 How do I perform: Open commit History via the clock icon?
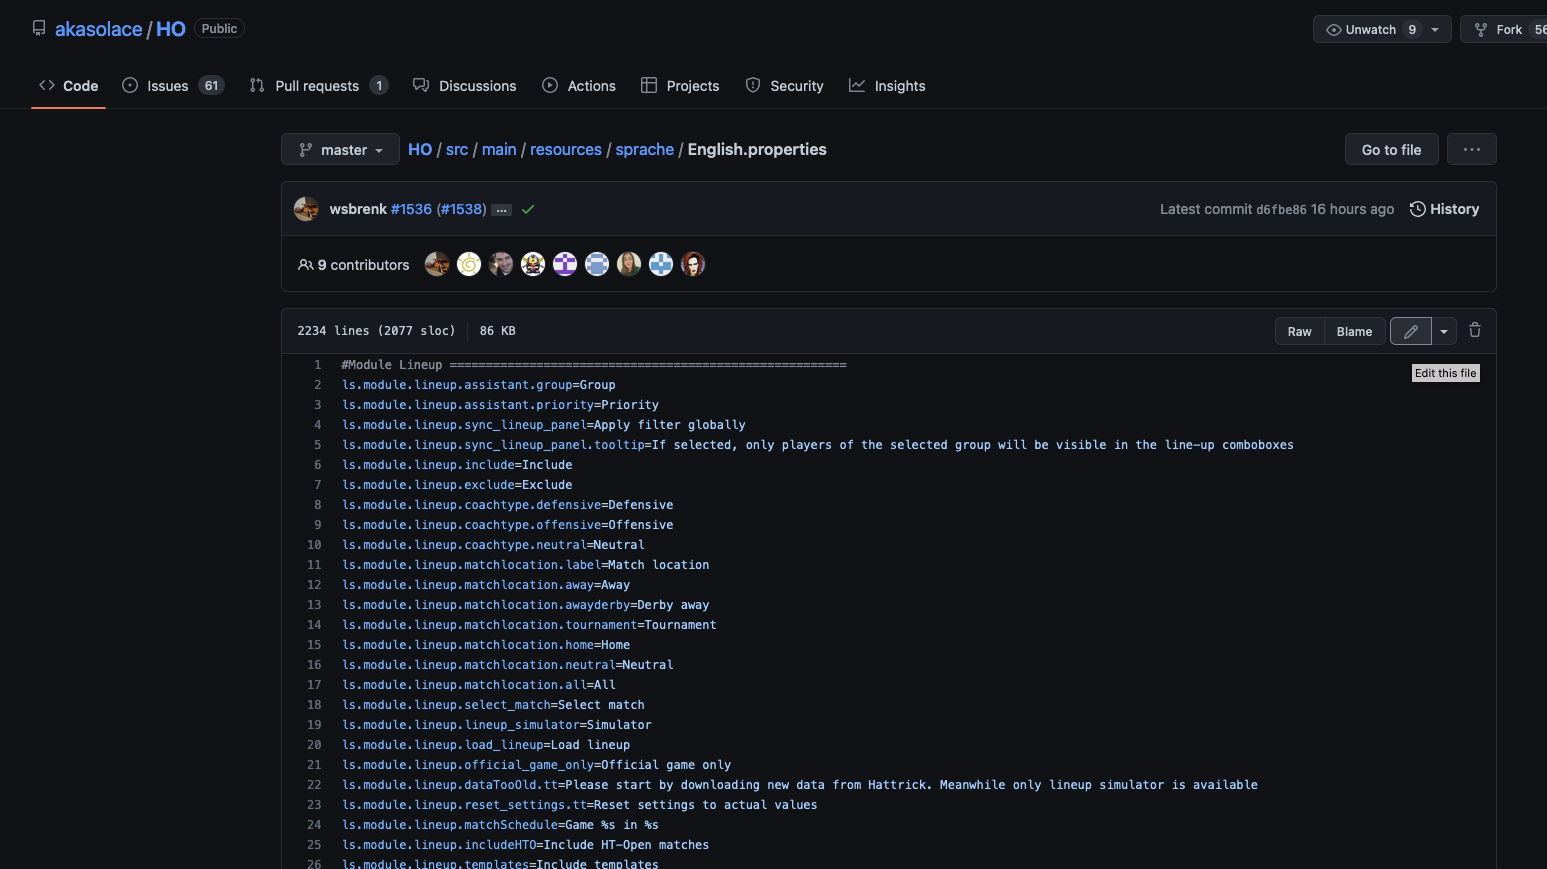[1418, 208]
